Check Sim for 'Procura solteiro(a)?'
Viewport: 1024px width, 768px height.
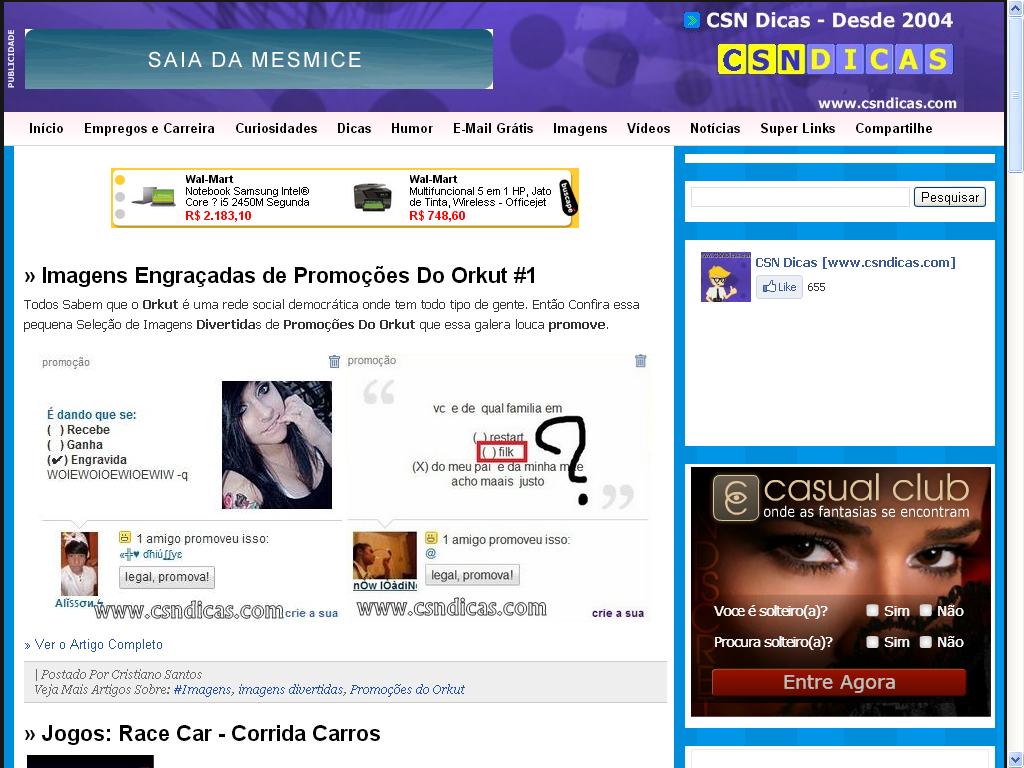click(x=872, y=642)
